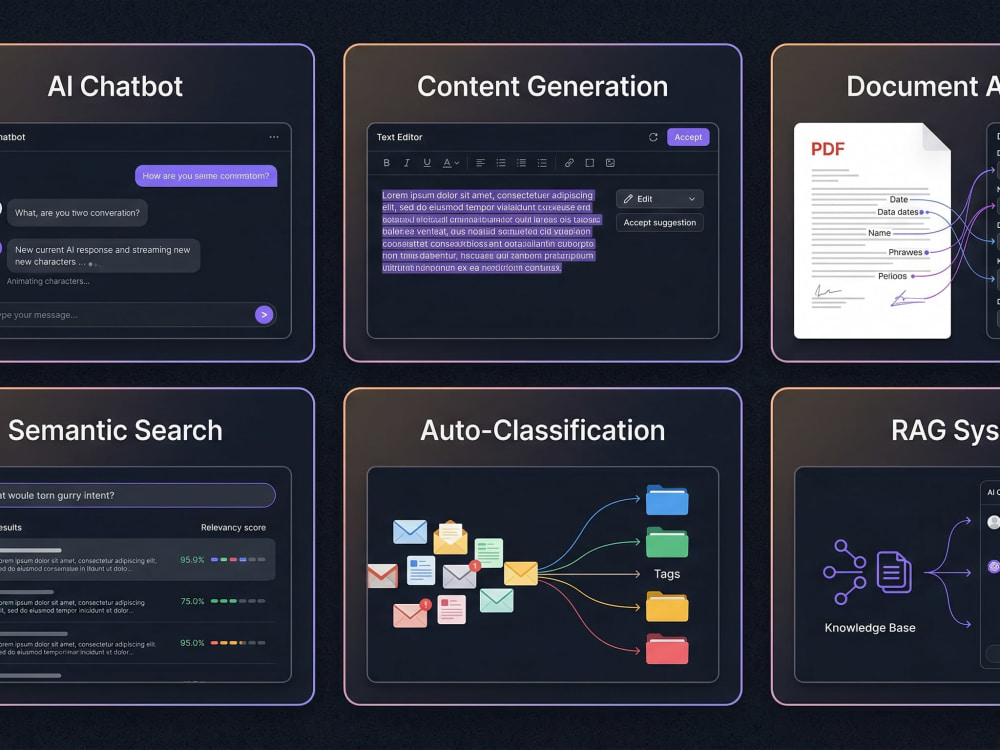Click the relevancy bar beside 75.0%
1000x750 pixels.
coord(238,601)
